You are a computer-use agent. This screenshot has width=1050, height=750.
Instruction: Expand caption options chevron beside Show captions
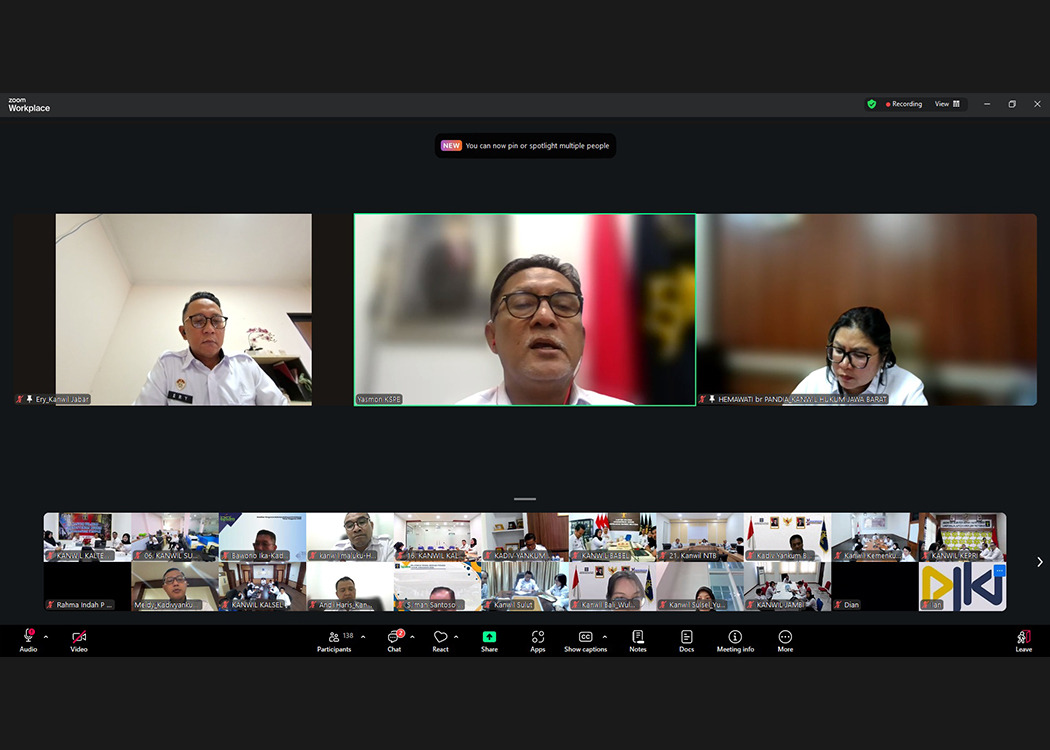click(605, 637)
